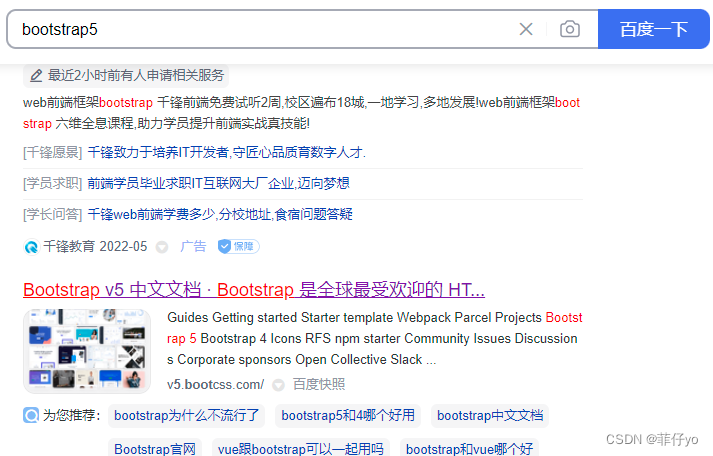Select suggestion bootstrap5和4哪个好用
713x456 pixels.
[x=348, y=416]
